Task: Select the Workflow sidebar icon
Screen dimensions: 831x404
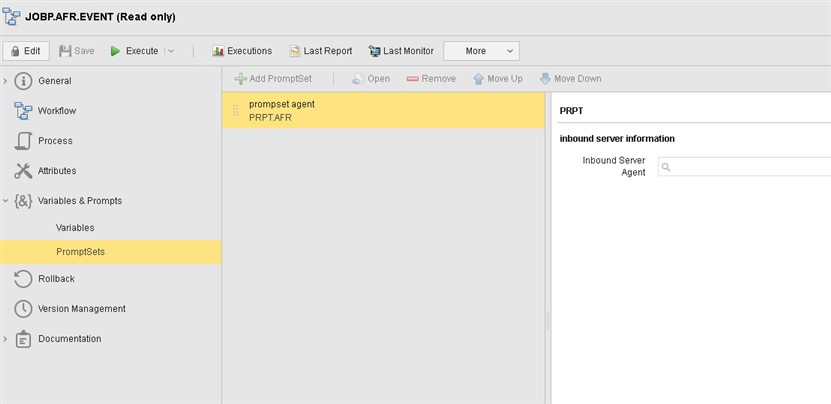Action: pyautogui.click(x=23, y=111)
